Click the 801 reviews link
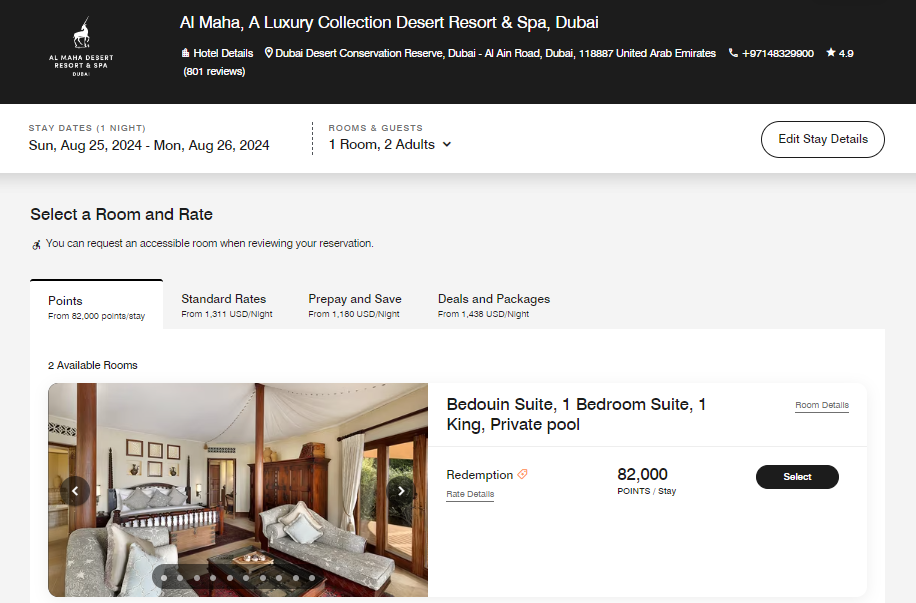Image resolution: width=916 pixels, height=603 pixels. coord(214,71)
